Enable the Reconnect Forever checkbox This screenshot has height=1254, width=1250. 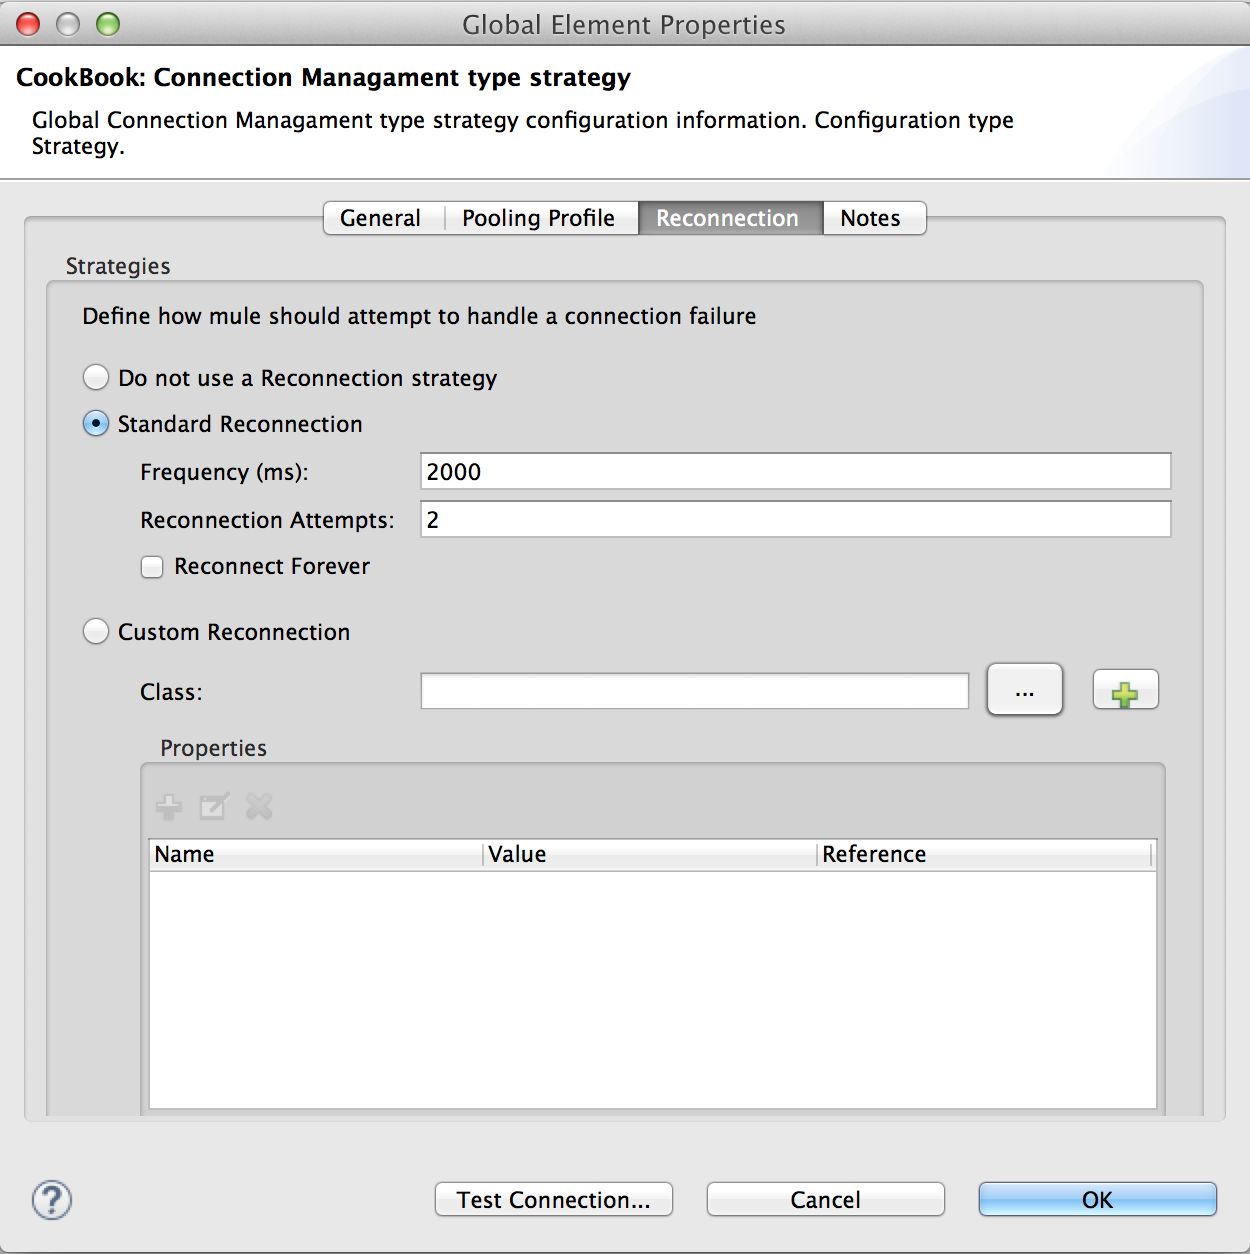point(151,566)
